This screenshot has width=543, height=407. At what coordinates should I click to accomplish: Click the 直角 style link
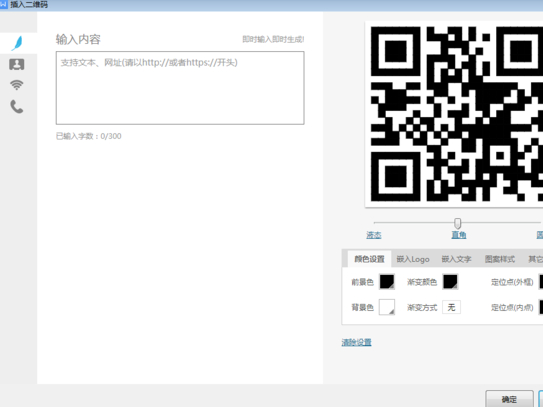click(x=459, y=235)
